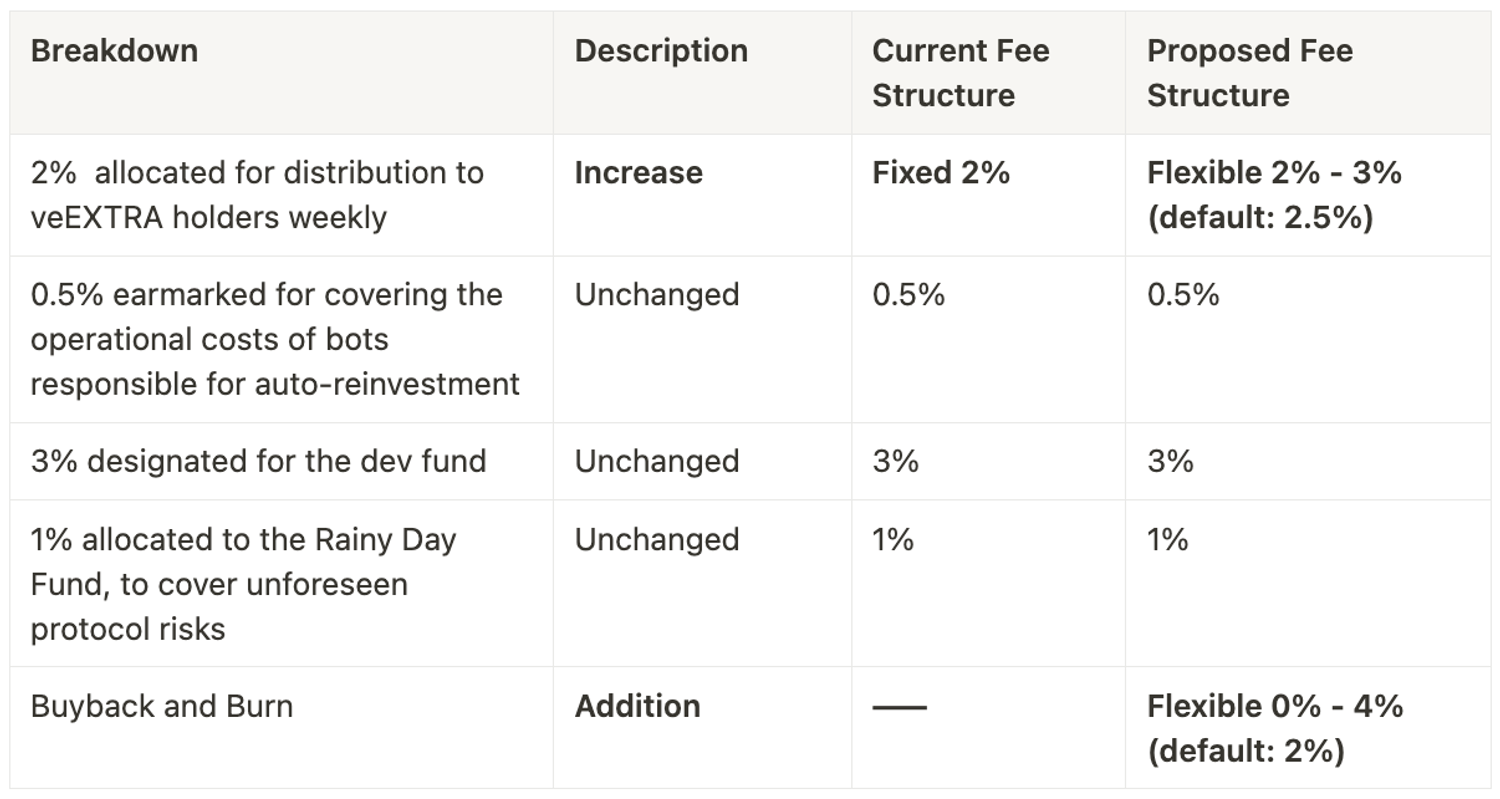This screenshot has width=1500, height=799.
Task: Click the veEXTRA holders distribution text
Action: click(x=257, y=194)
